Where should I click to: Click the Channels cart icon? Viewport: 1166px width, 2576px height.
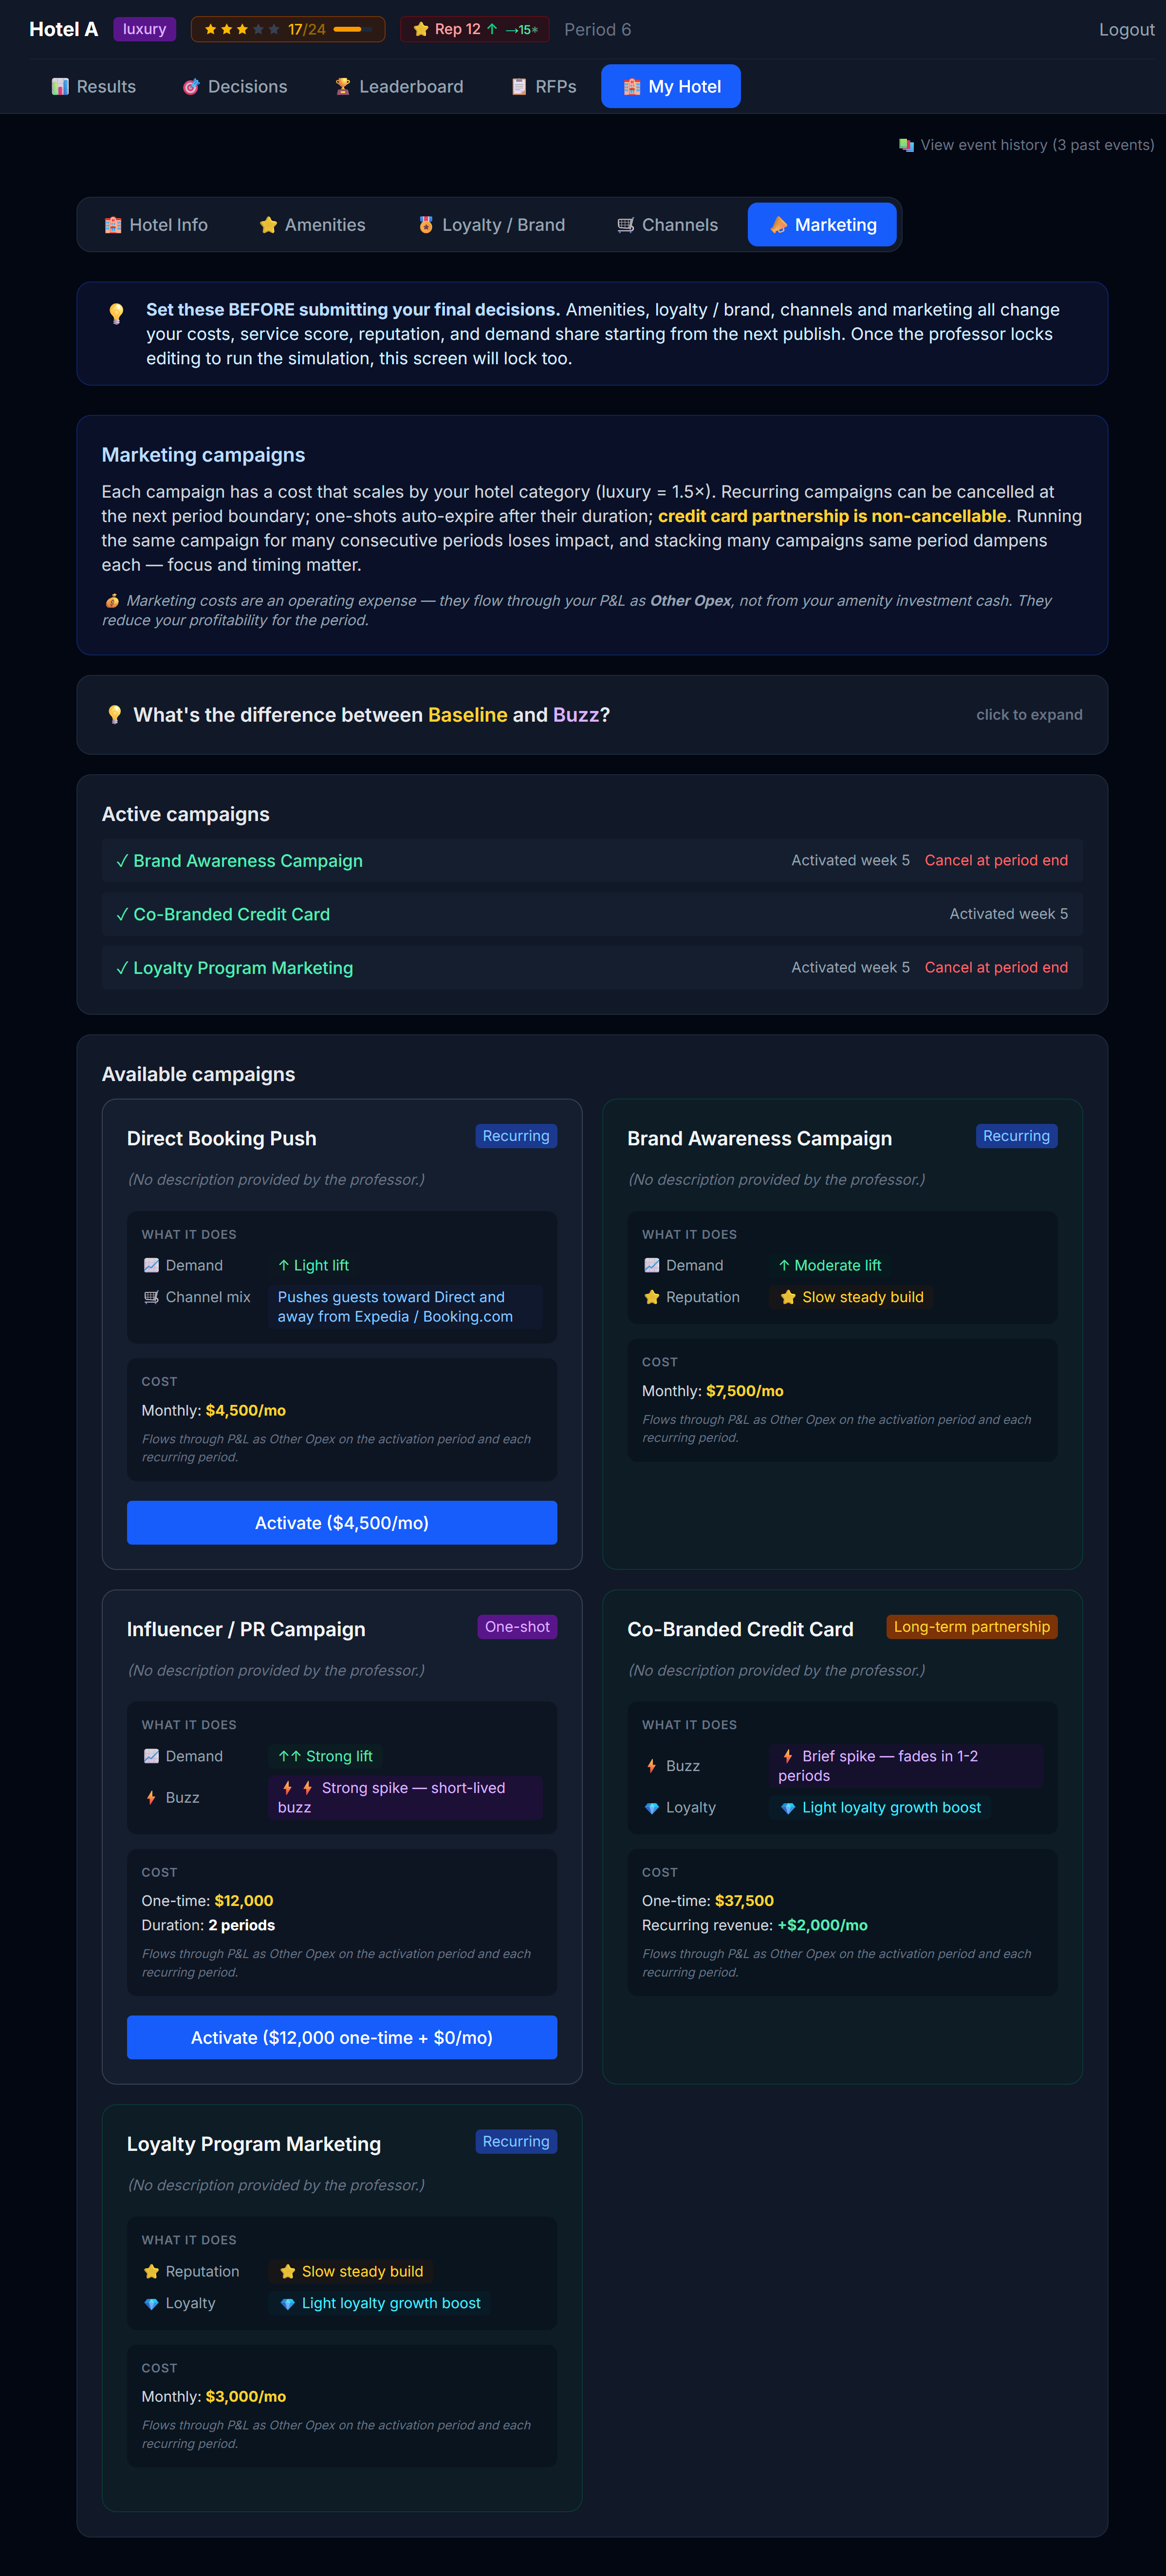pyautogui.click(x=626, y=225)
